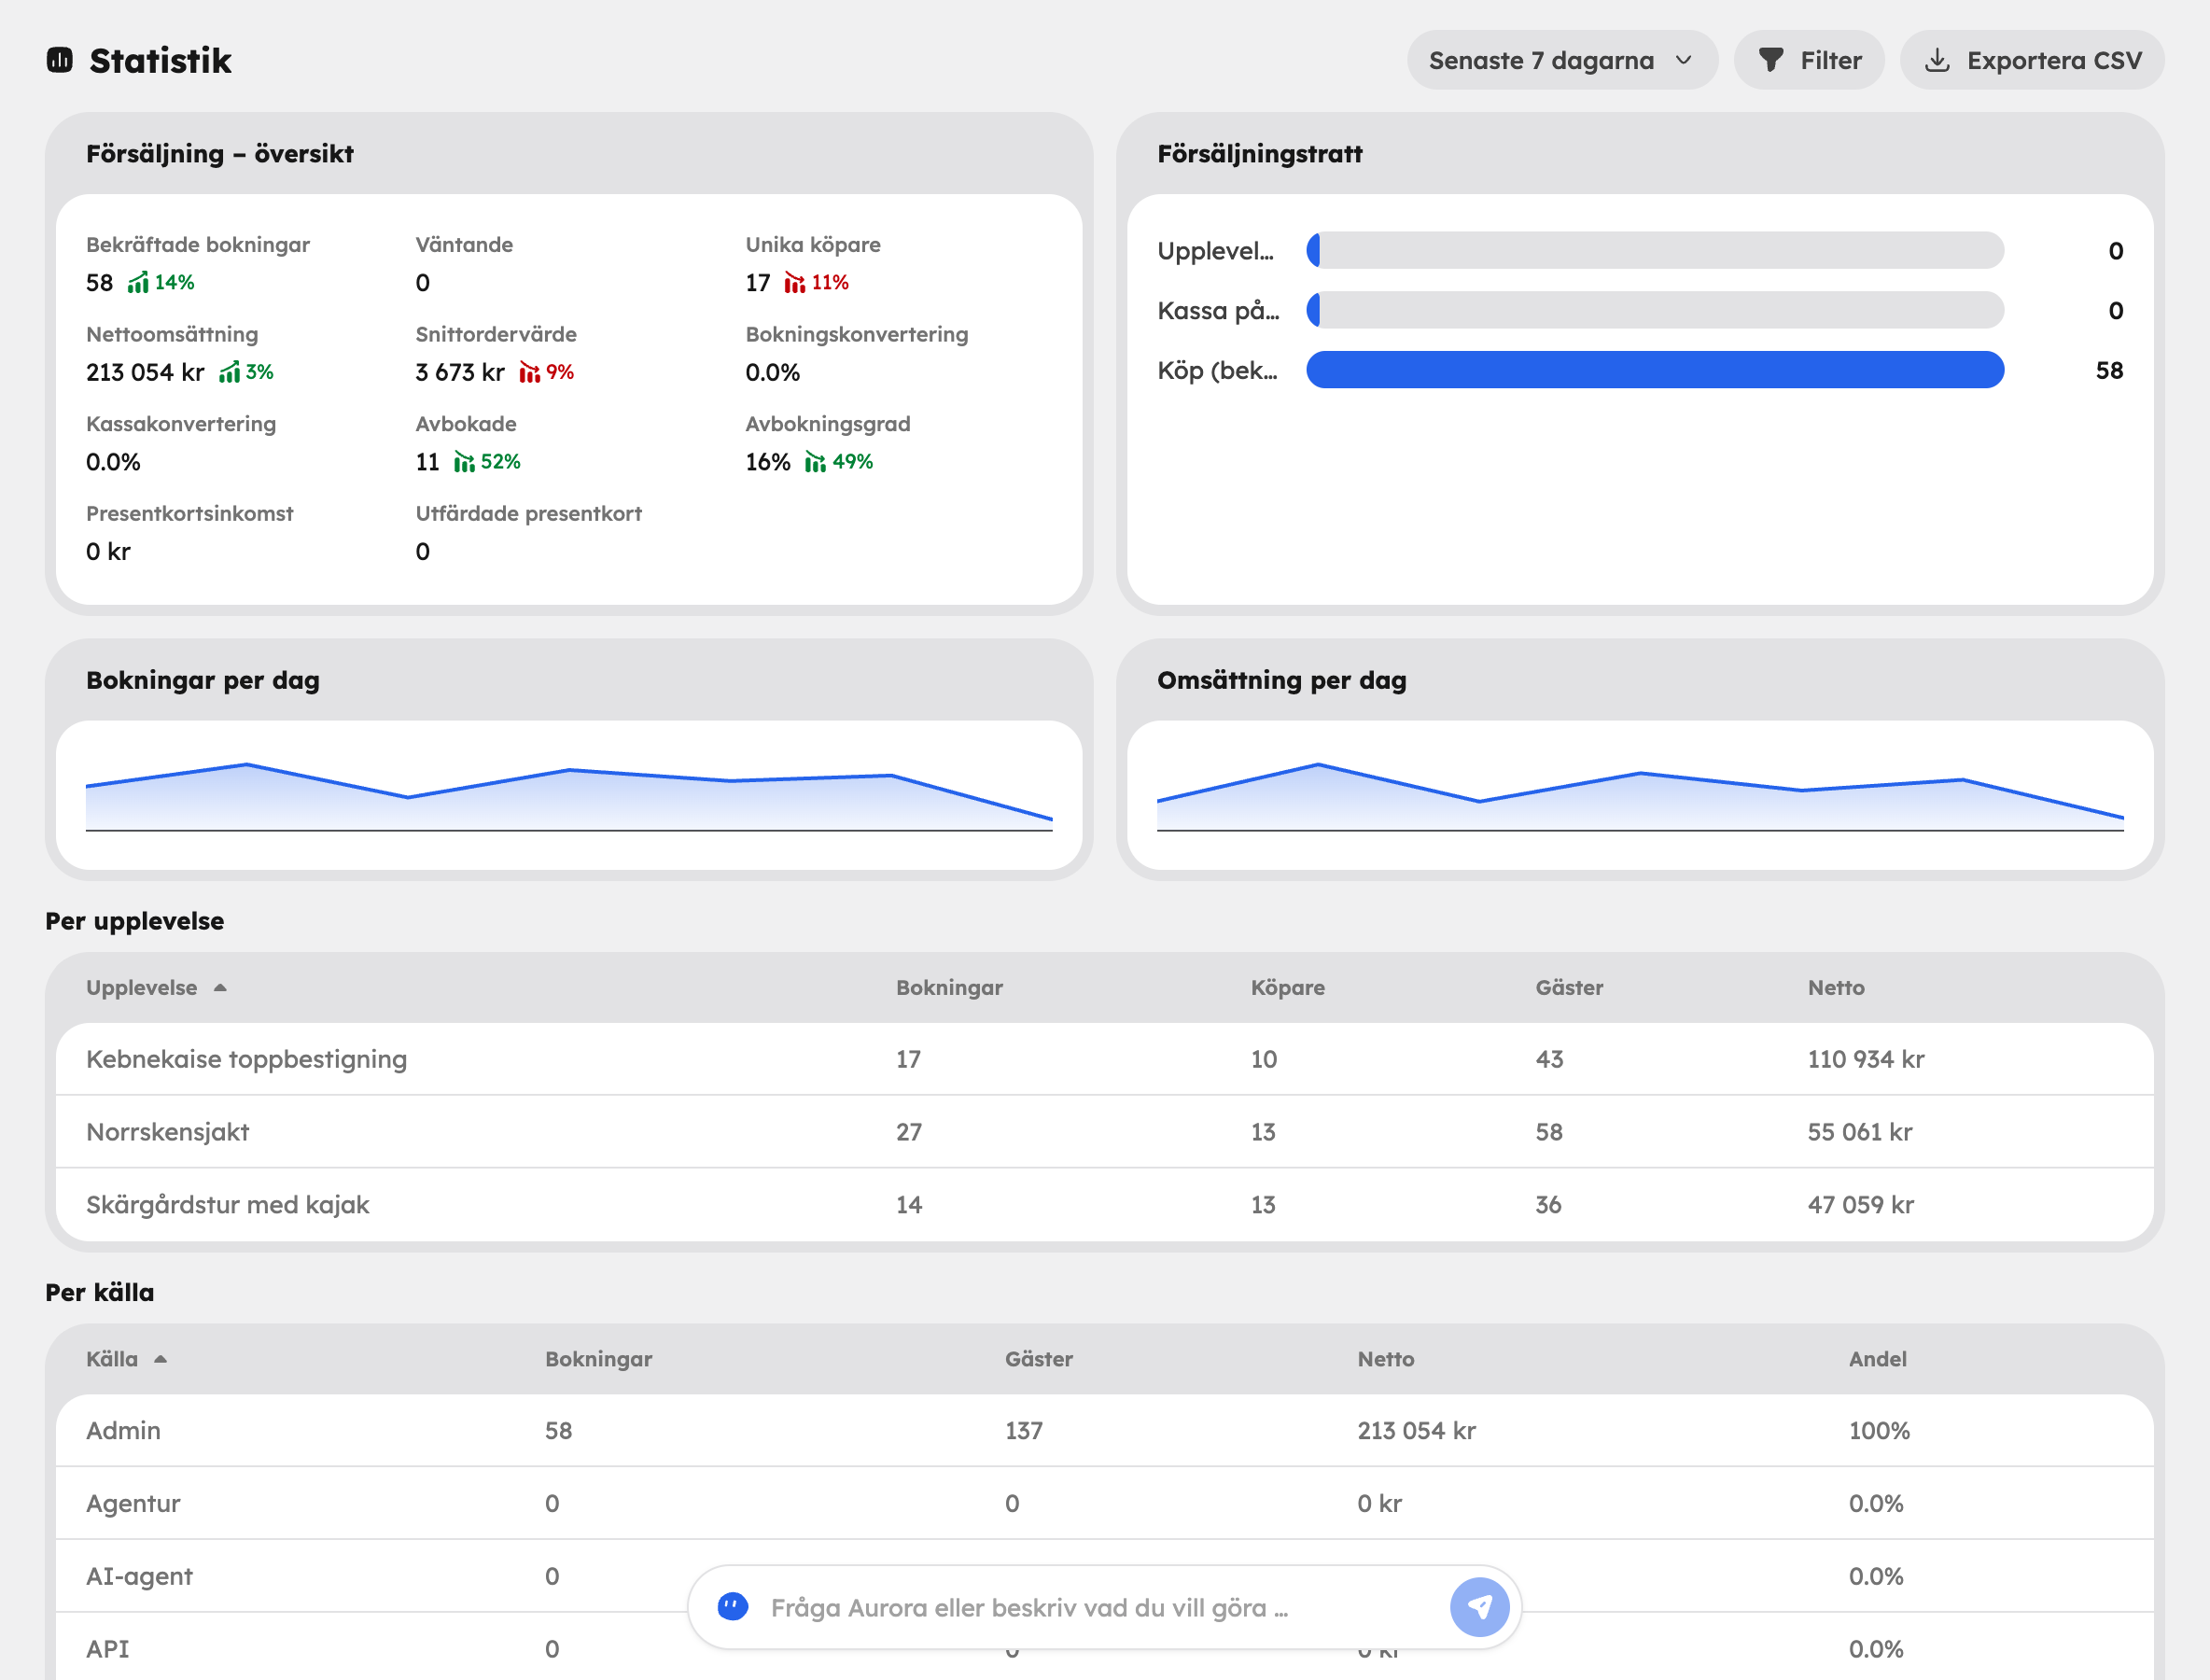Sort by the Bokningar column in Per upplevelse

[949, 988]
